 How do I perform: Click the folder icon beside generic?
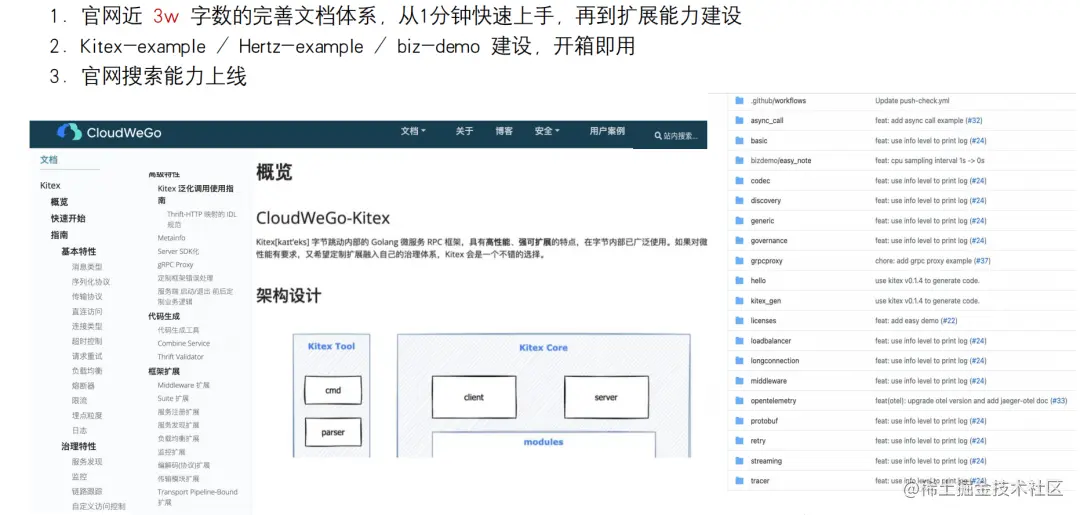739,220
